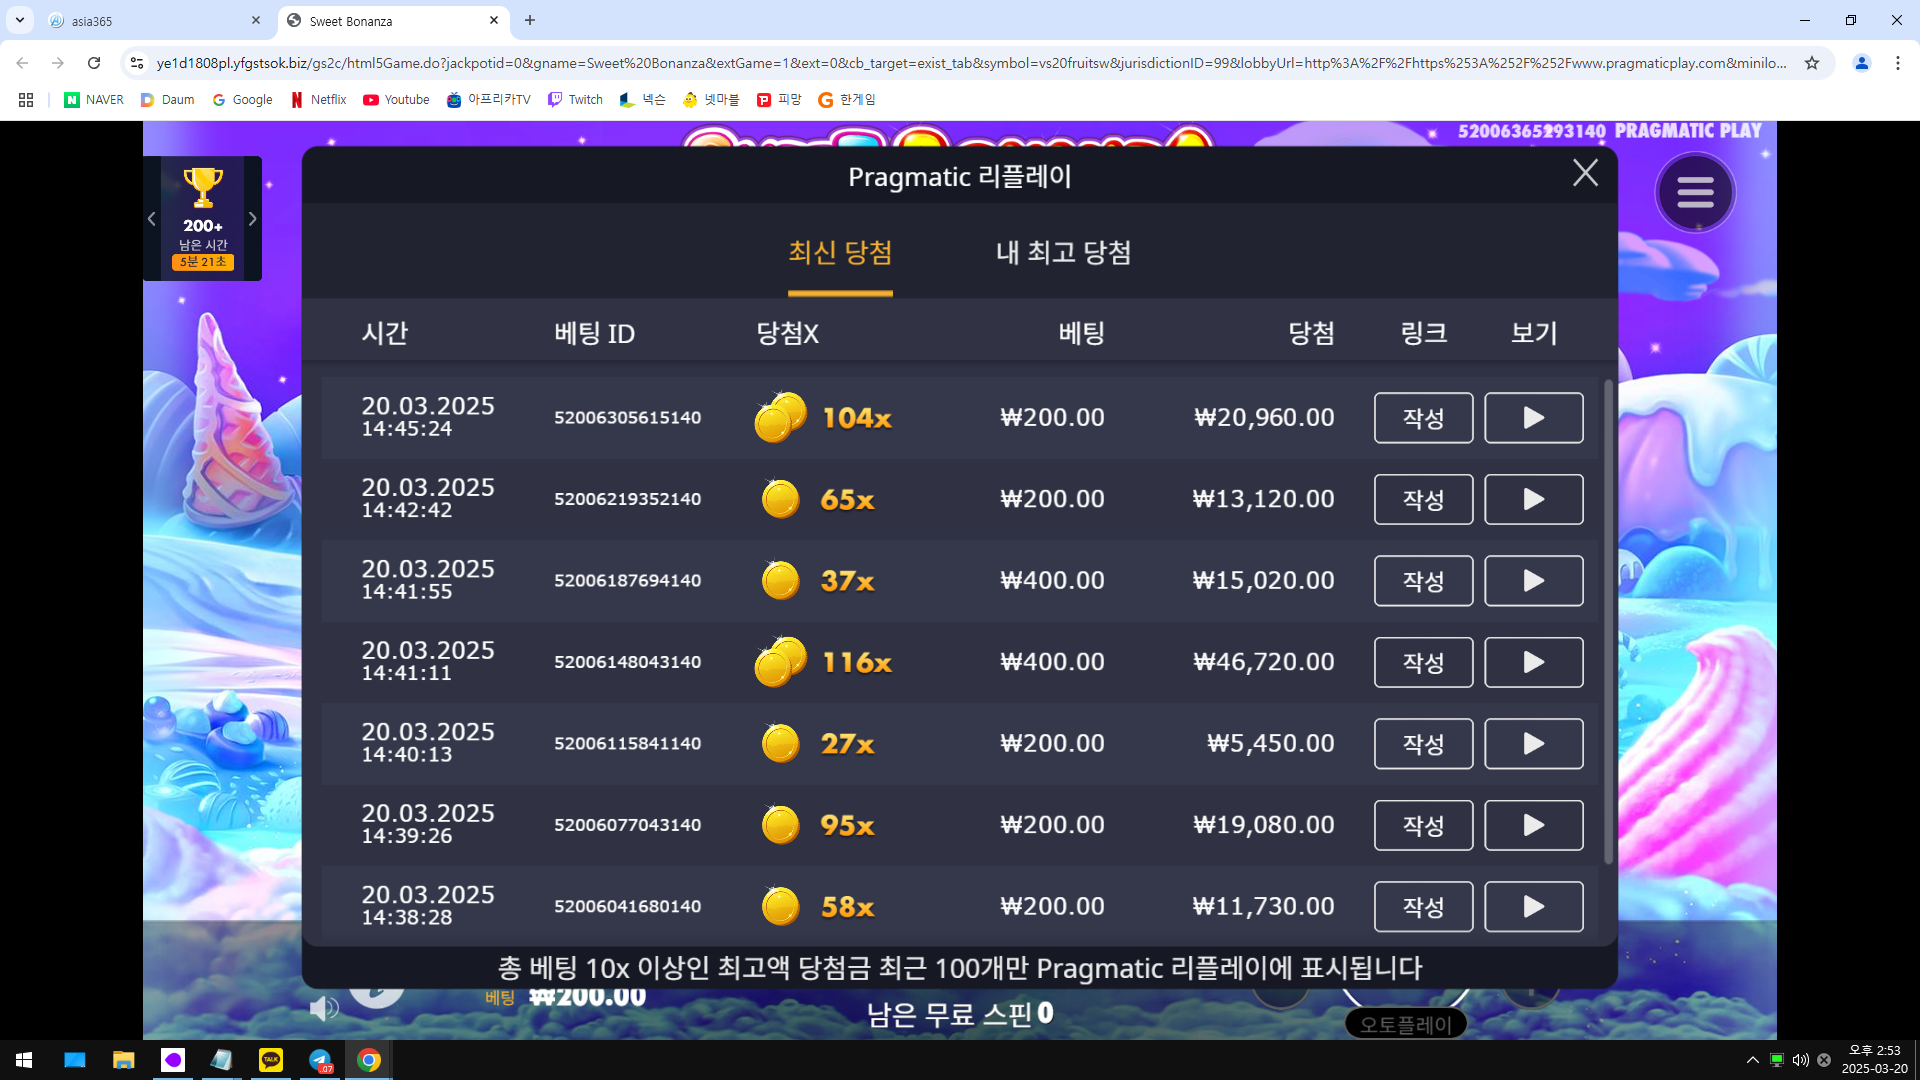Viewport: 1920px width, 1080px height.
Task: Open the 아프리카TV bookmark
Action: click(488, 100)
